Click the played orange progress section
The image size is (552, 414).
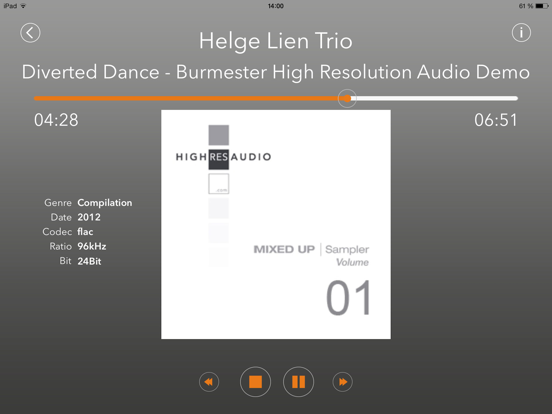(x=186, y=99)
